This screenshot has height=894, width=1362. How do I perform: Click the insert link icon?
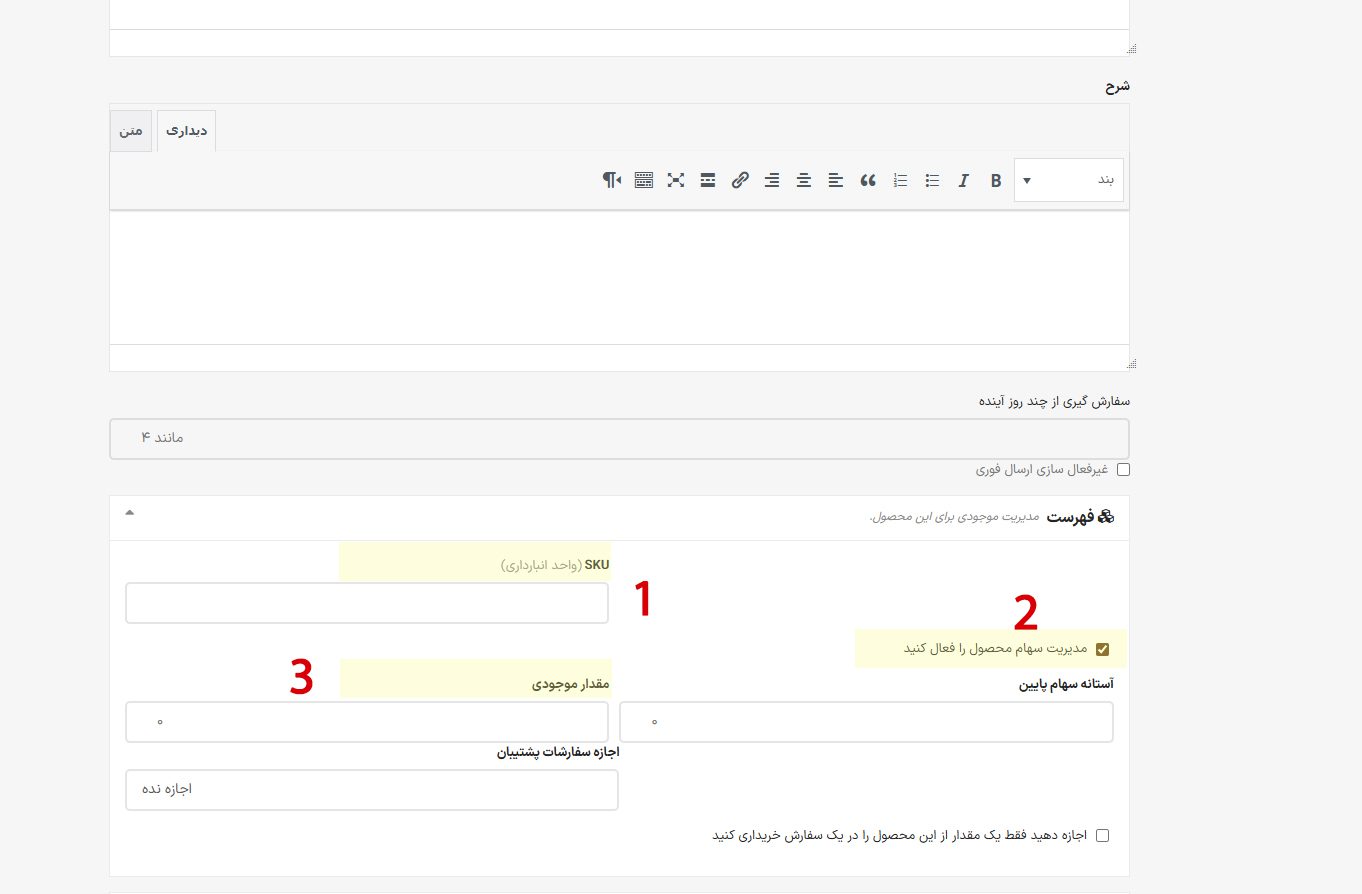coord(740,181)
